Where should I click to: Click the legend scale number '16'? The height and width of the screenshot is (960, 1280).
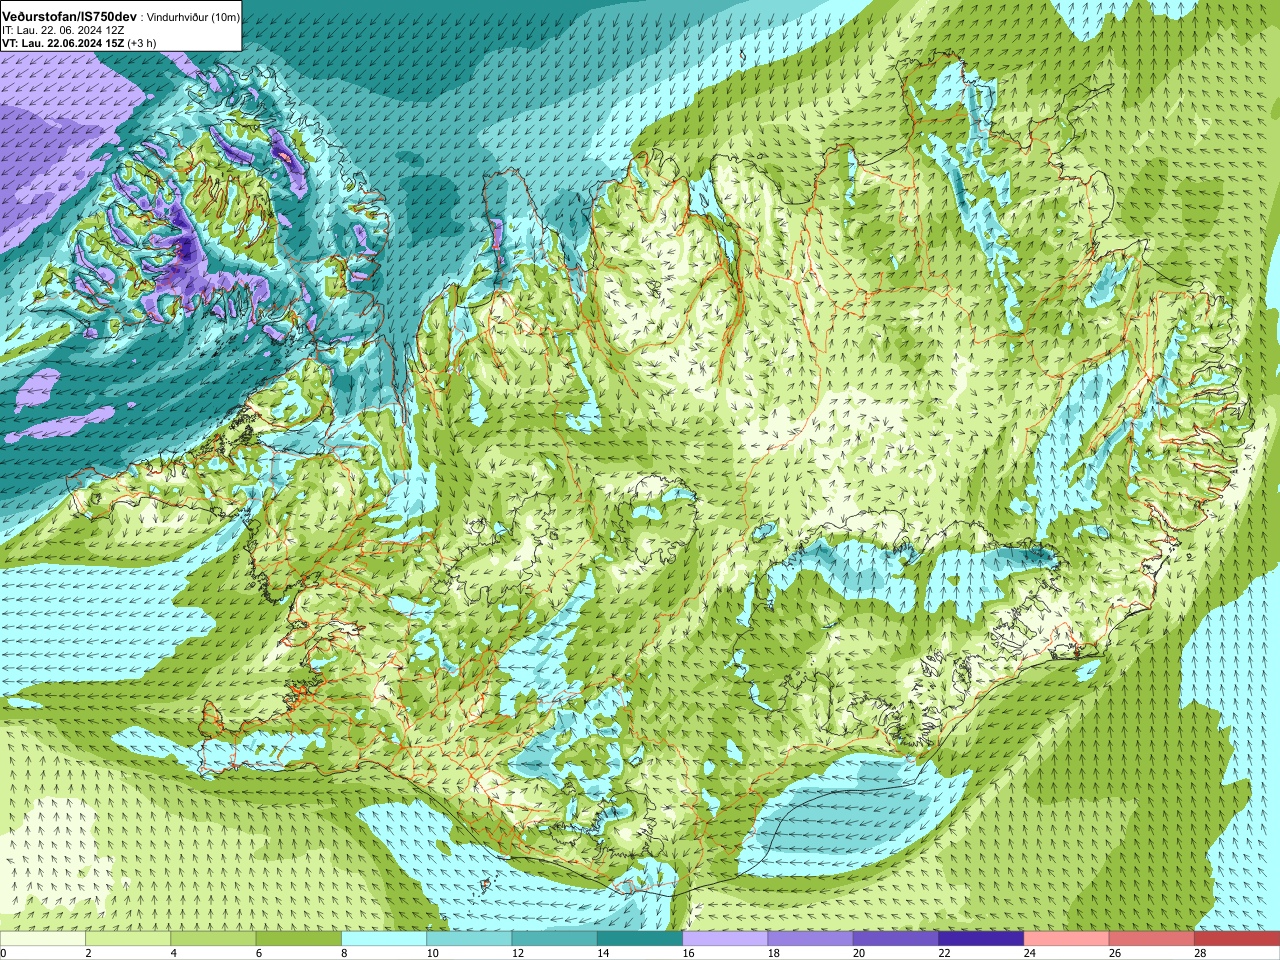pyautogui.click(x=688, y=953)
